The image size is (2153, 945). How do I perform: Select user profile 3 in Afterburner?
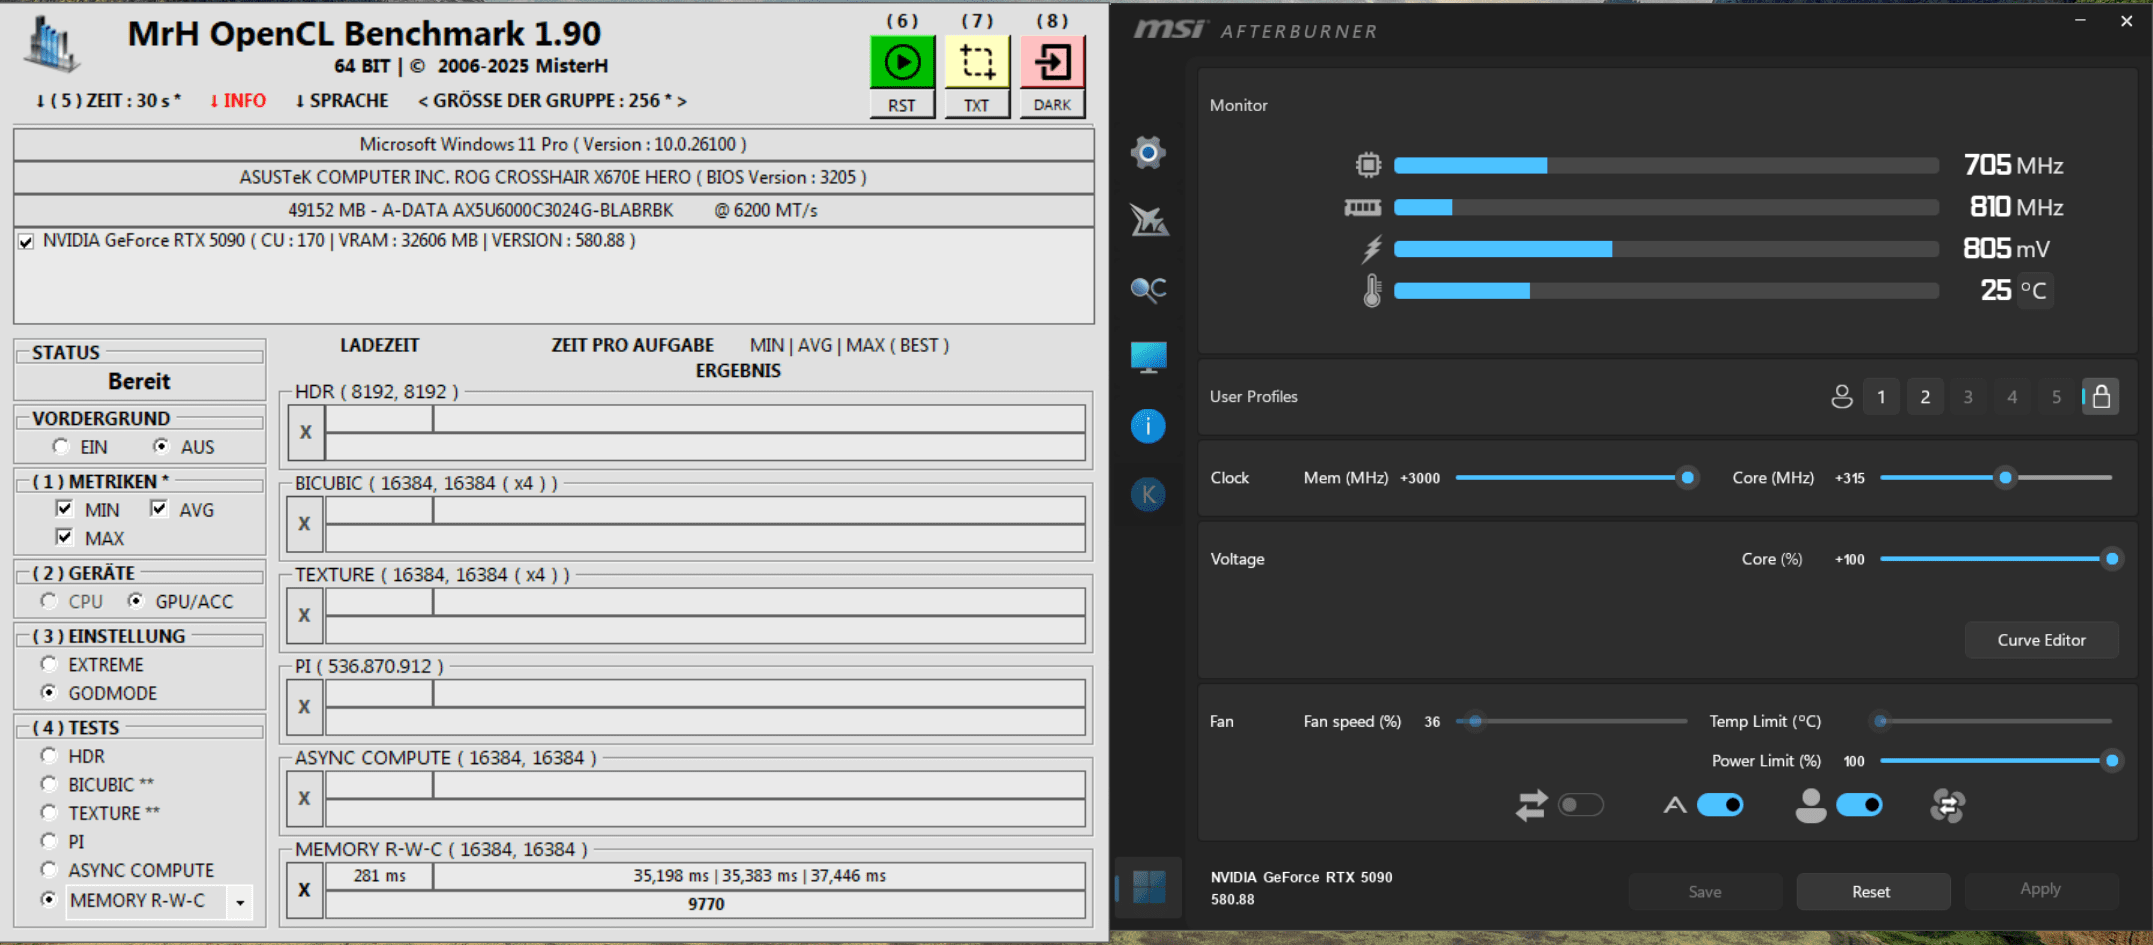click(x=1968, y=397)
